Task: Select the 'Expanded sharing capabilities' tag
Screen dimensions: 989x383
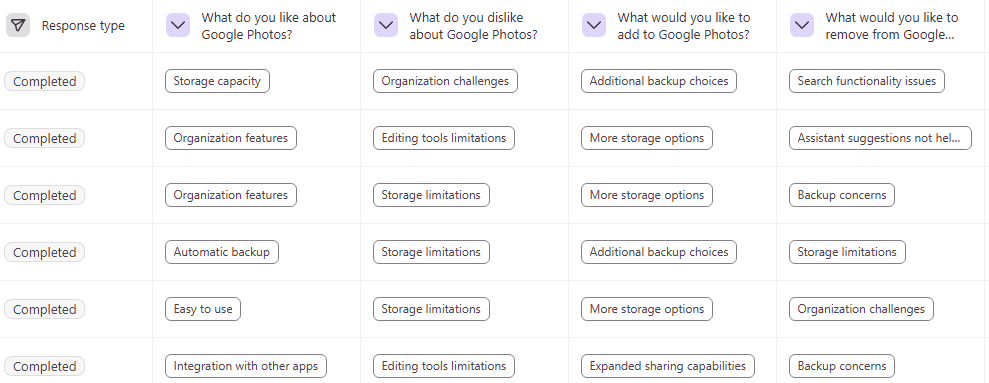Action: tap(667, 366)
